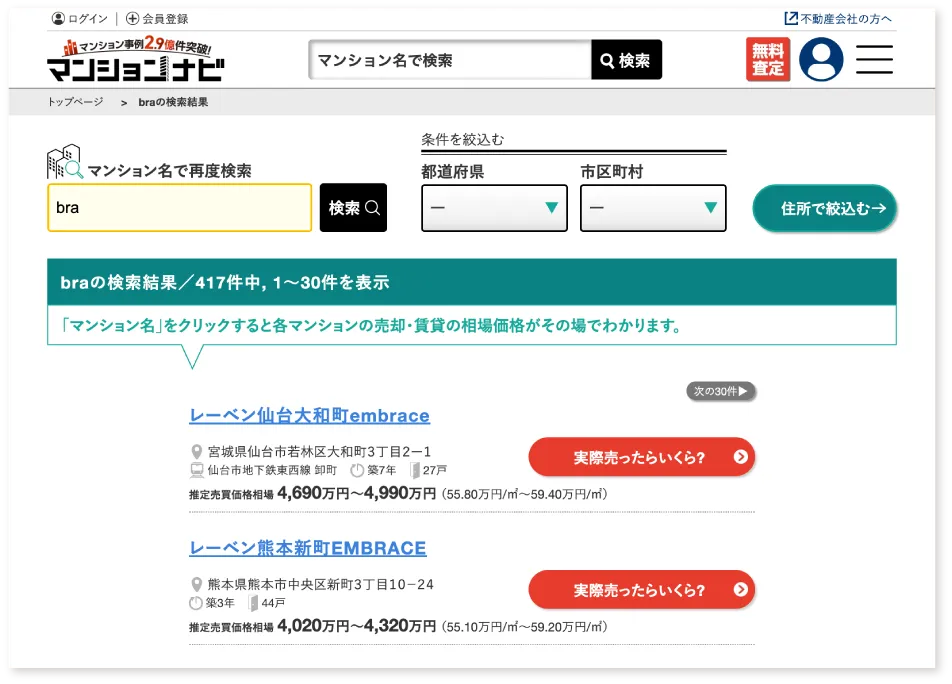Screen dimensions: 952x684
Task: Open the 不動産会社の方へ external link
Action: pos(838,19)
